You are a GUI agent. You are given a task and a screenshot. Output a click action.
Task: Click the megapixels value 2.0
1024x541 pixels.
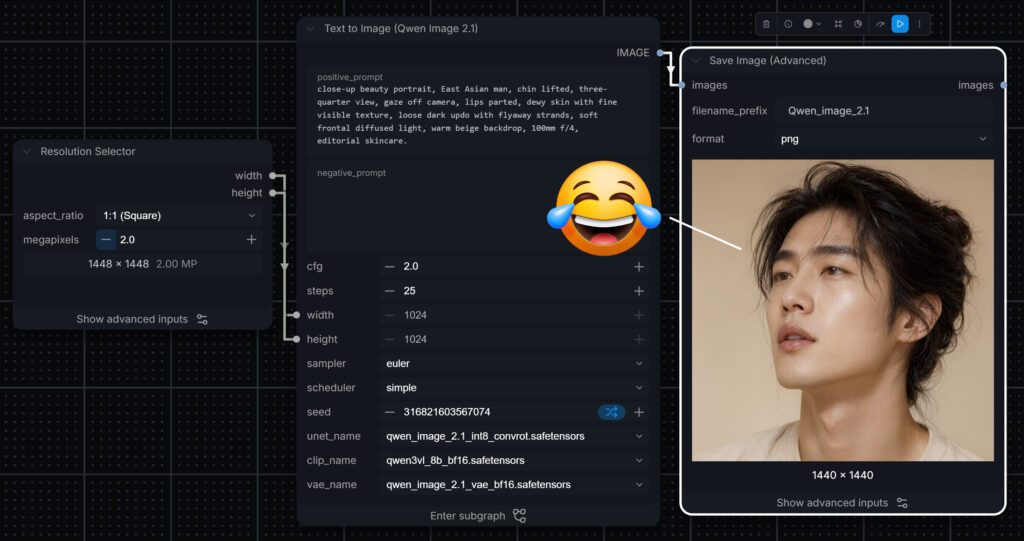tap(127, 240)
